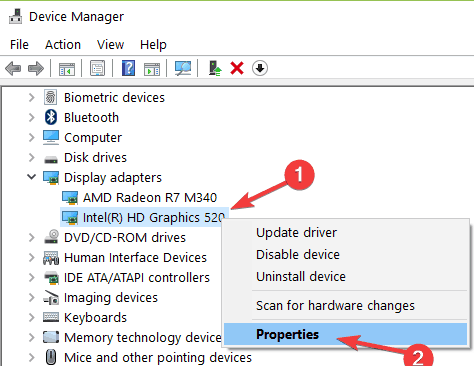Screen dimensions: 474x366
Task: Click the Biometric devices fingerprint icon
Action: [51, 97]
